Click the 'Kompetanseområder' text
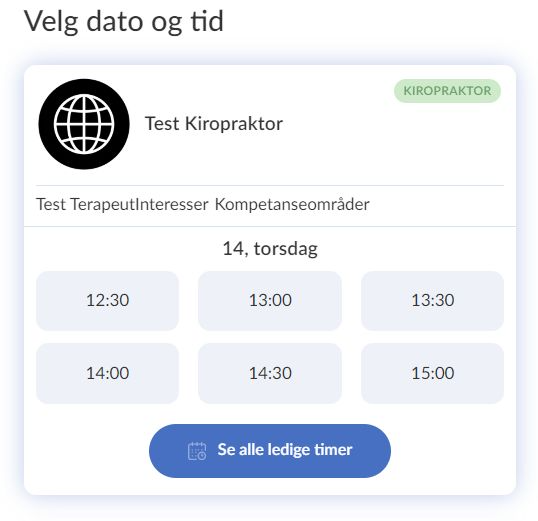Viewport: 538px width, 521px height. [292, 205]
